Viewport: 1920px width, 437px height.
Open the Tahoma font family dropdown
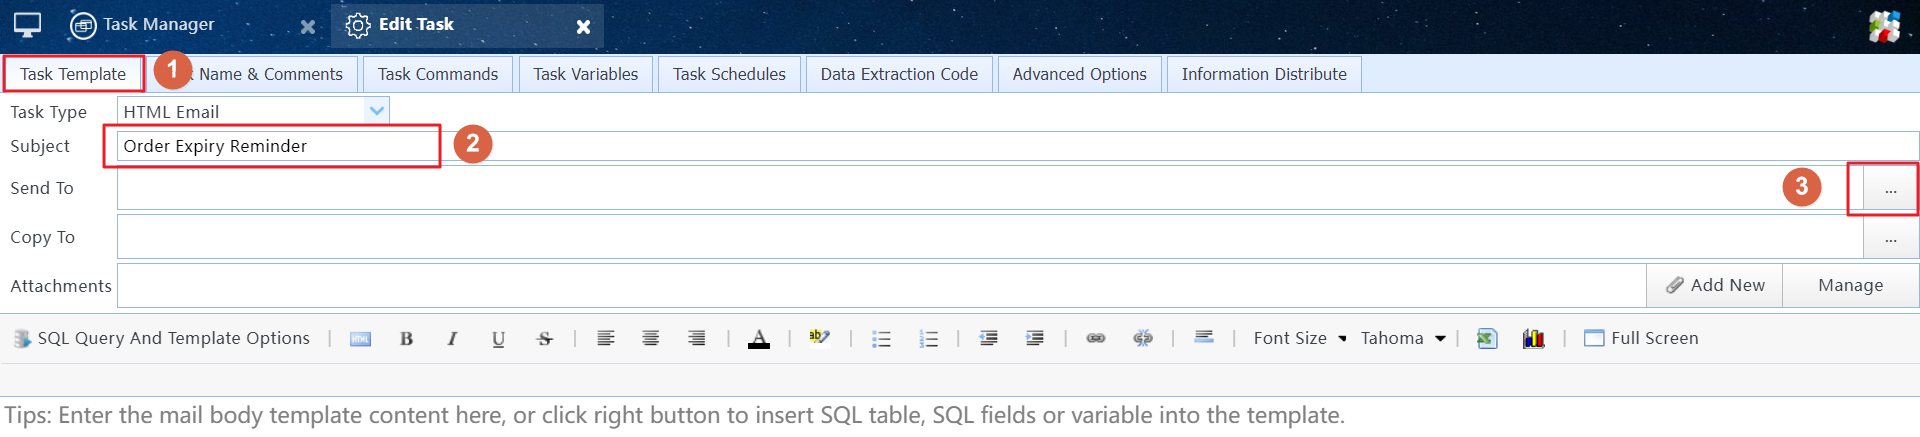click(x=1402, y=339)
